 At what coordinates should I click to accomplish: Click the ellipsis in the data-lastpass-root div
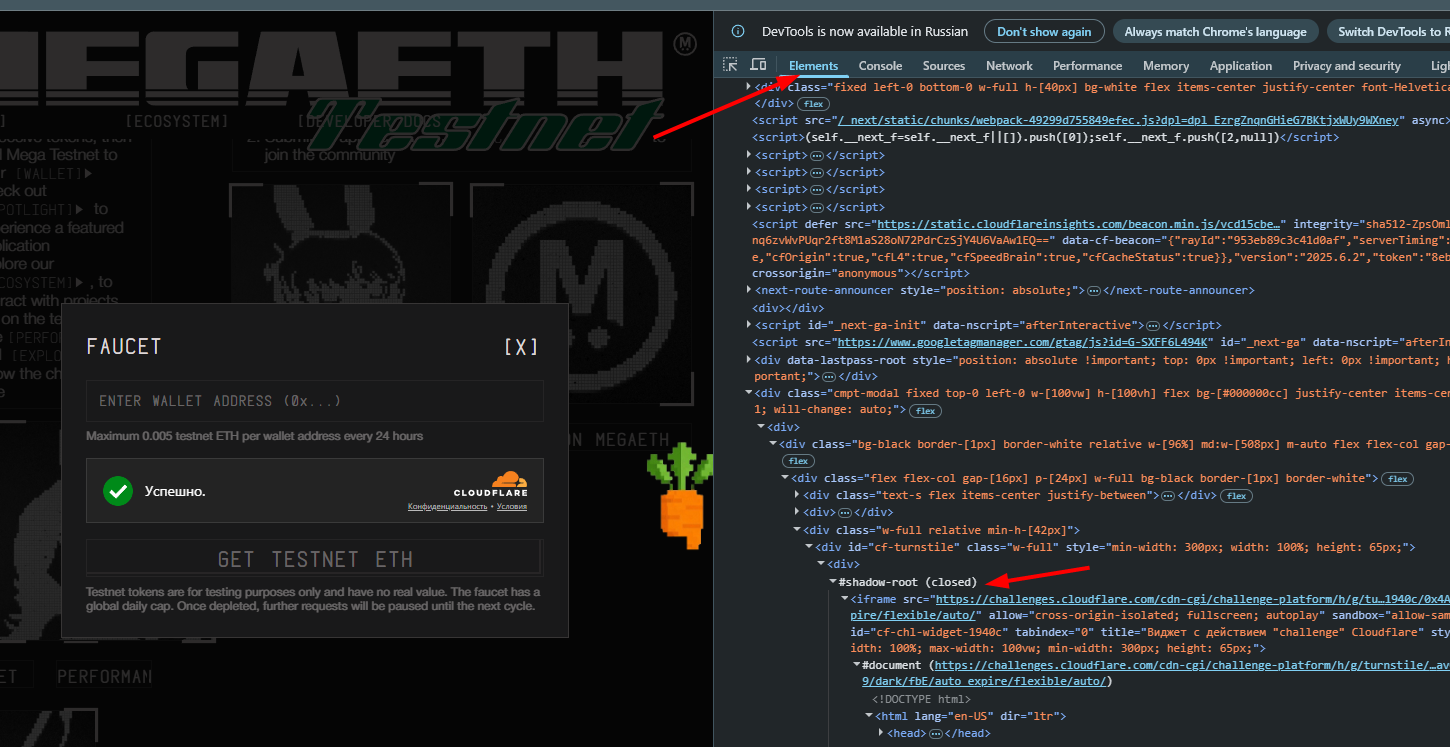(830, 376)
